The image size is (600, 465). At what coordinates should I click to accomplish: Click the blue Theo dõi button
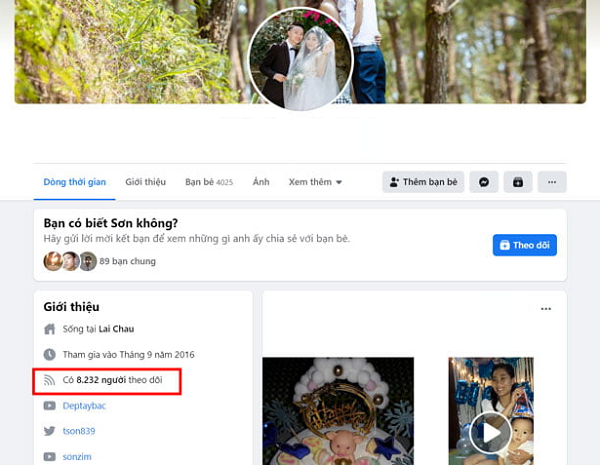click(x=525, y=245)
